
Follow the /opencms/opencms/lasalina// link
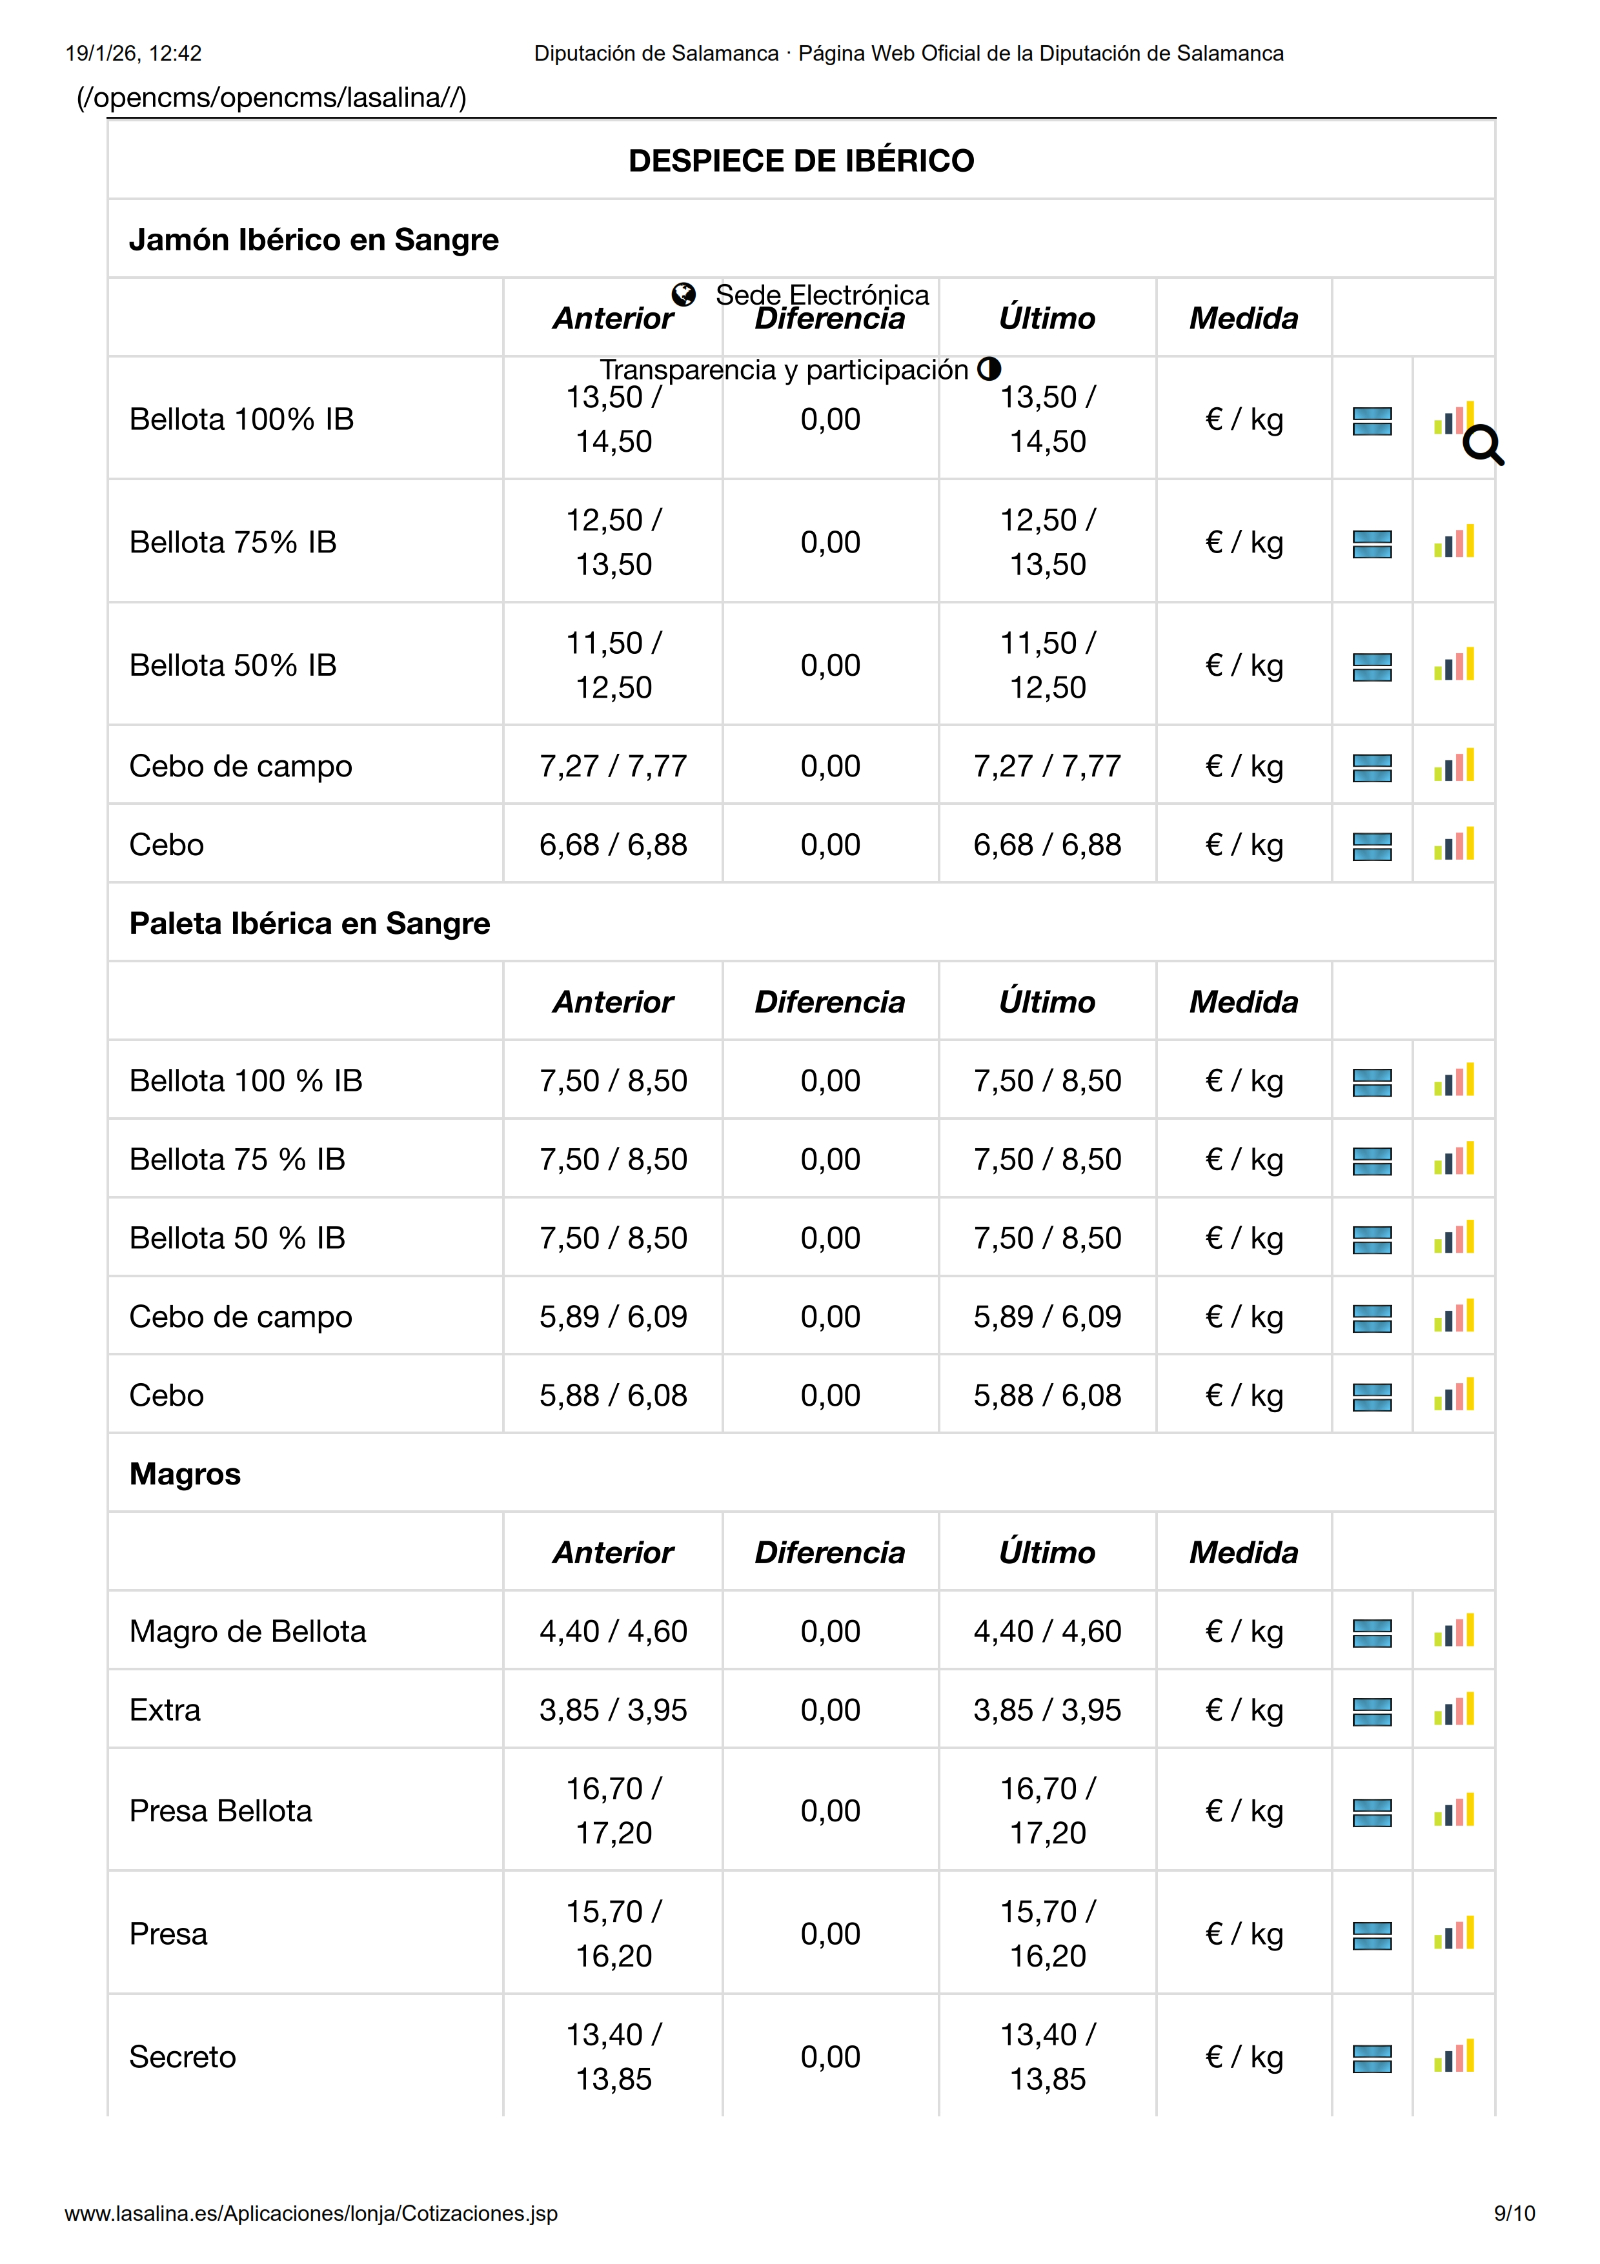(271, 98)
